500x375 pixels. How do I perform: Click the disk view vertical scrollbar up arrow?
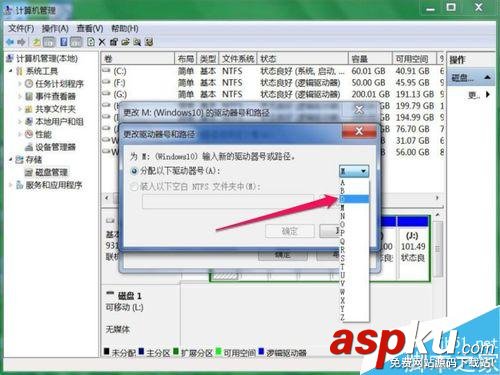[x=437, y=215]
